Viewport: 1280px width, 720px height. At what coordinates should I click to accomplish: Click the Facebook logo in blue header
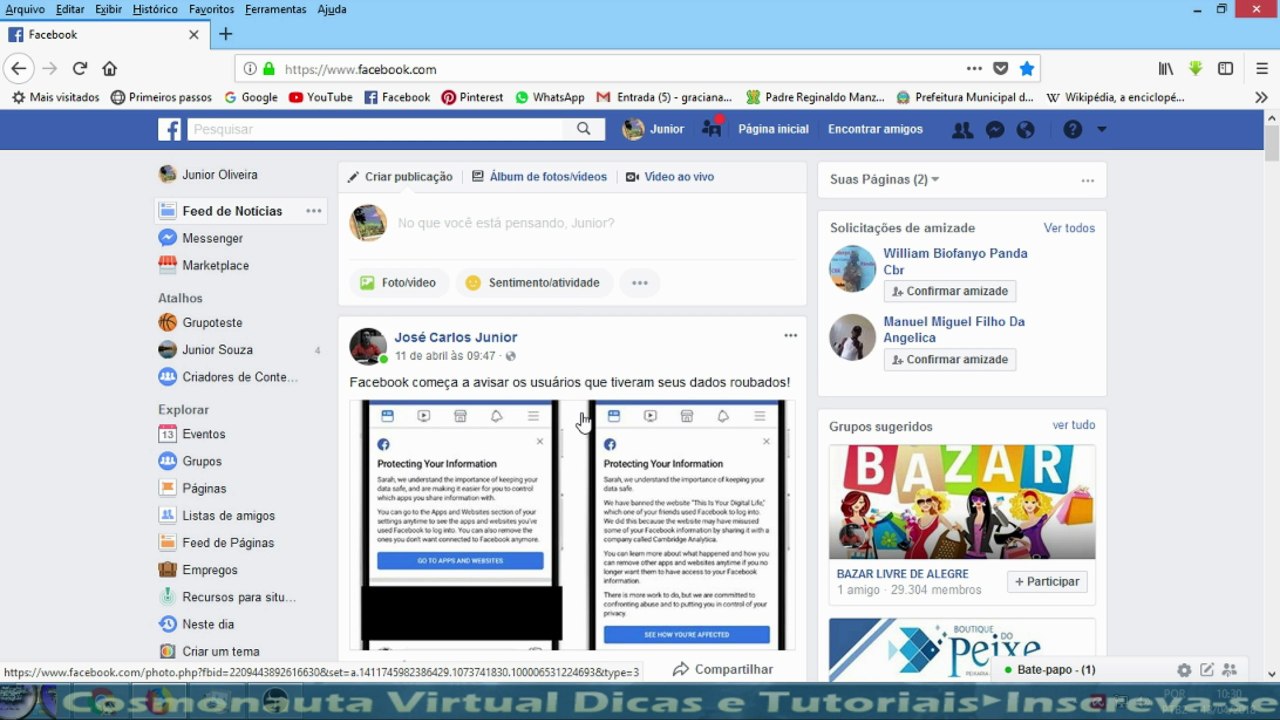click(x=170, y=129)
